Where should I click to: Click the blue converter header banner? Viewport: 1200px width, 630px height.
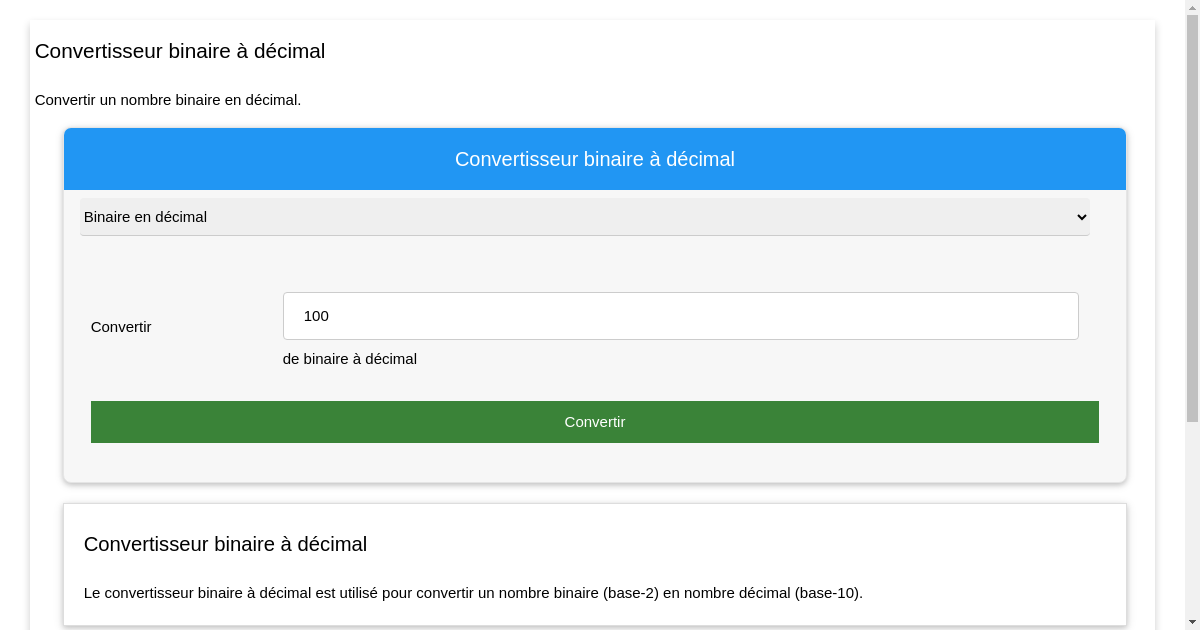pos(595,158)
